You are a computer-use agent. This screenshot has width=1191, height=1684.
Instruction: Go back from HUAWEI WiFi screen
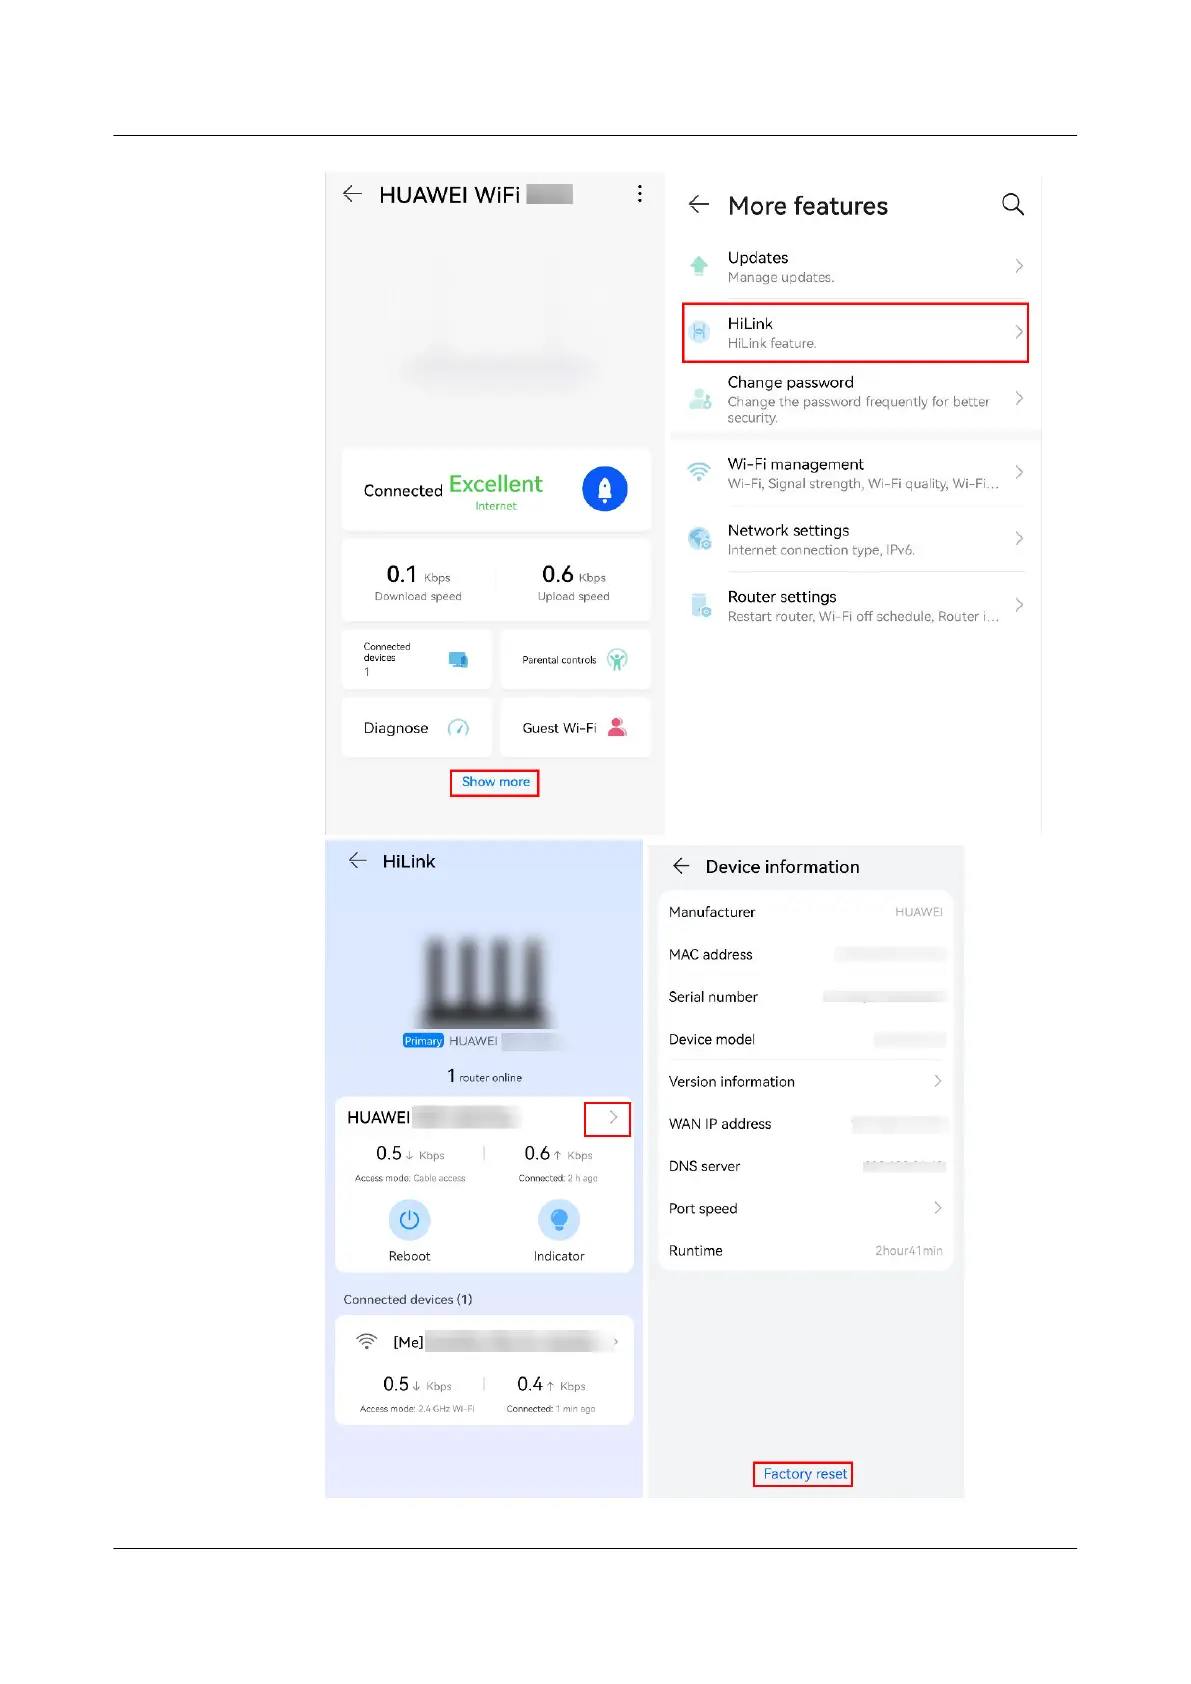pos(352,194)
